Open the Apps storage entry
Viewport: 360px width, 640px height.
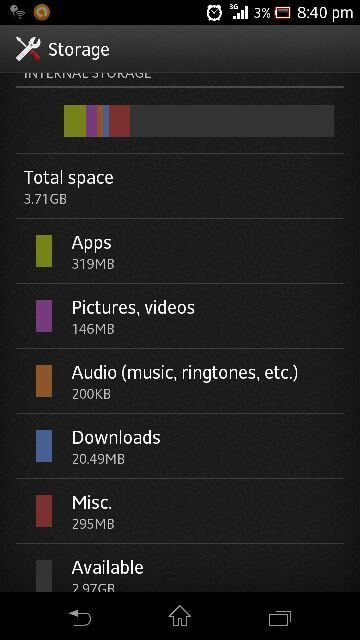[x=180, y=251]
